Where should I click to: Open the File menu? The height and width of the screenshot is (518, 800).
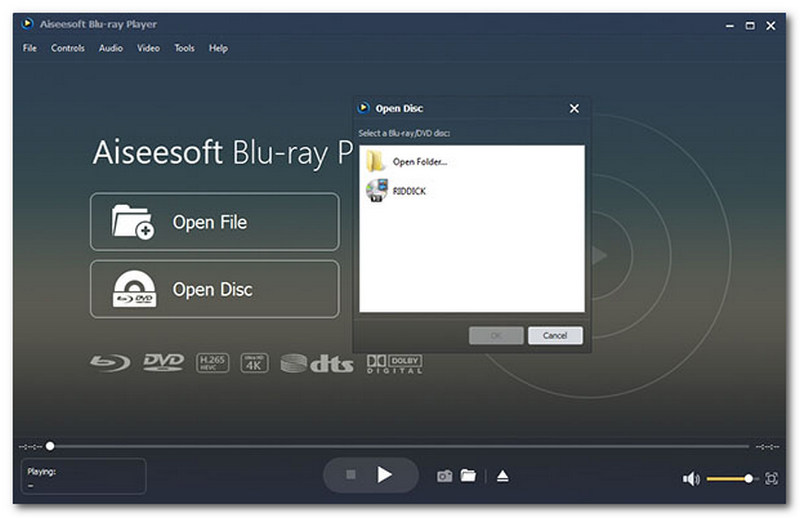point(30,48)
